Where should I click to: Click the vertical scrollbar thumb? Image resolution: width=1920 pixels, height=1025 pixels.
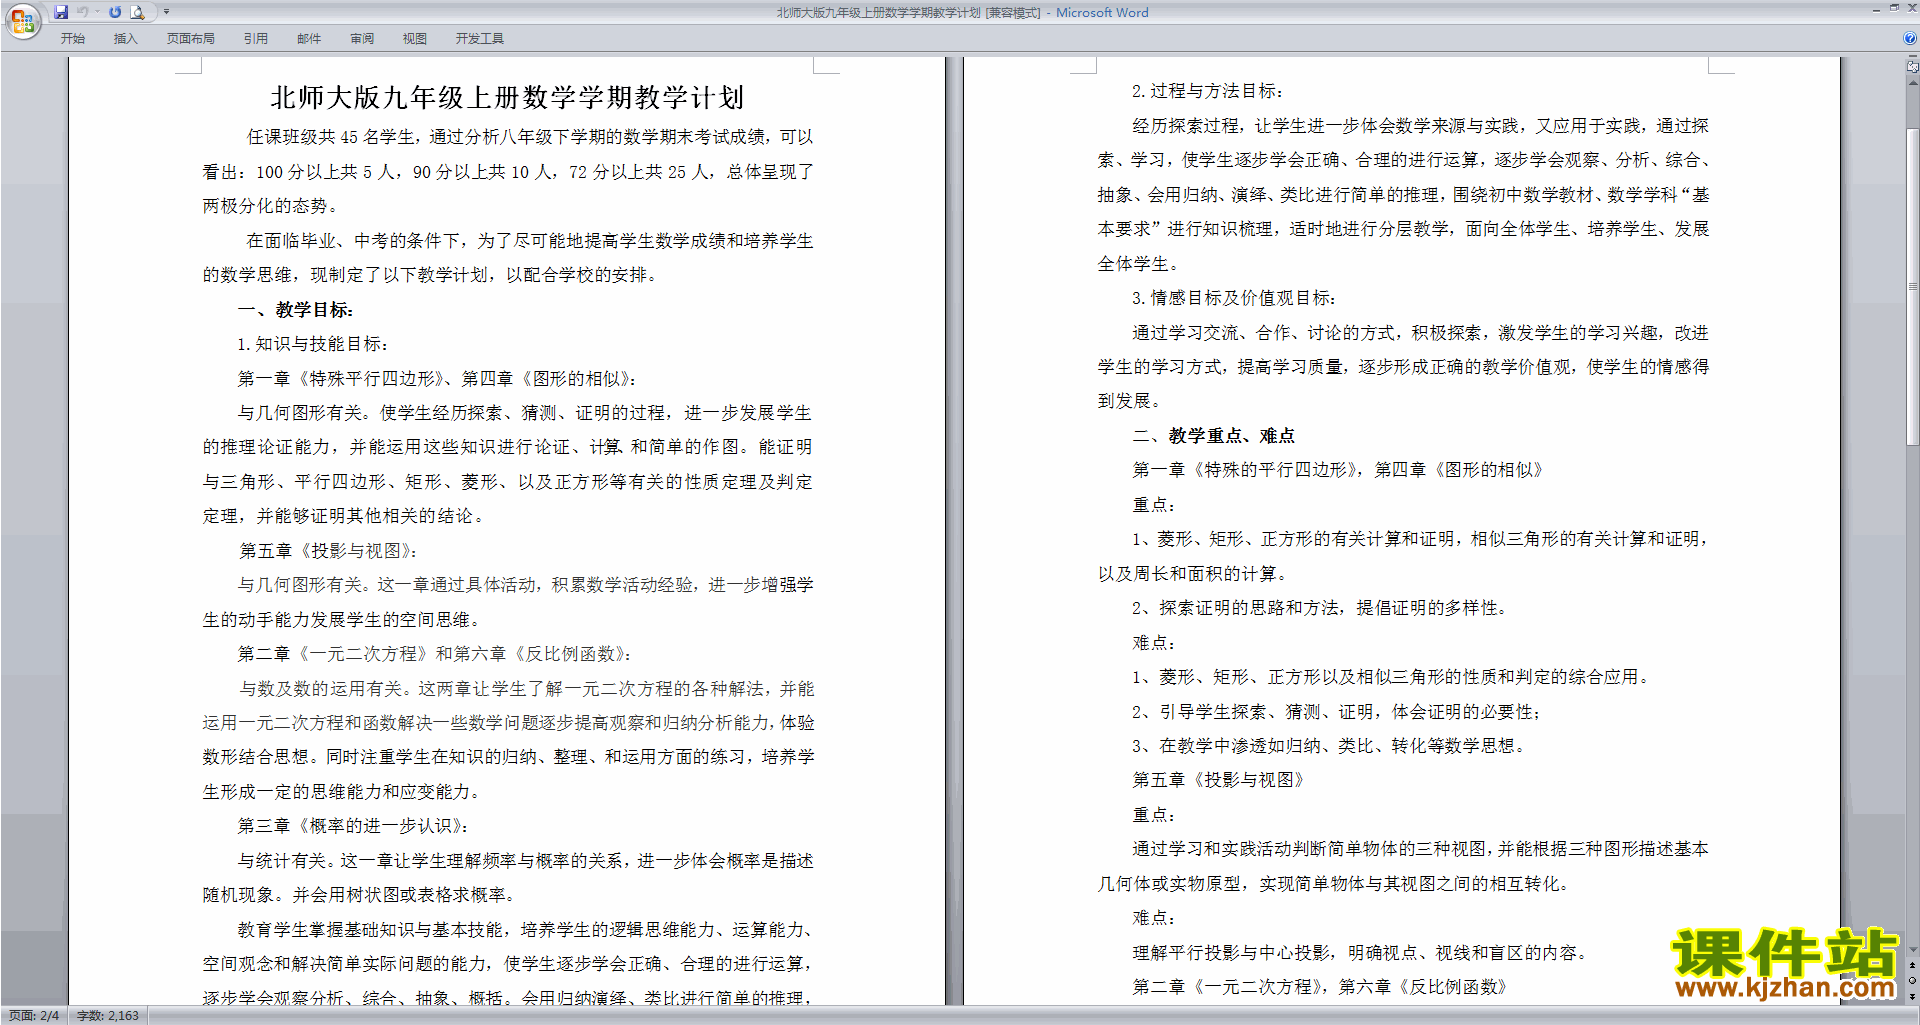point(1912,285)
